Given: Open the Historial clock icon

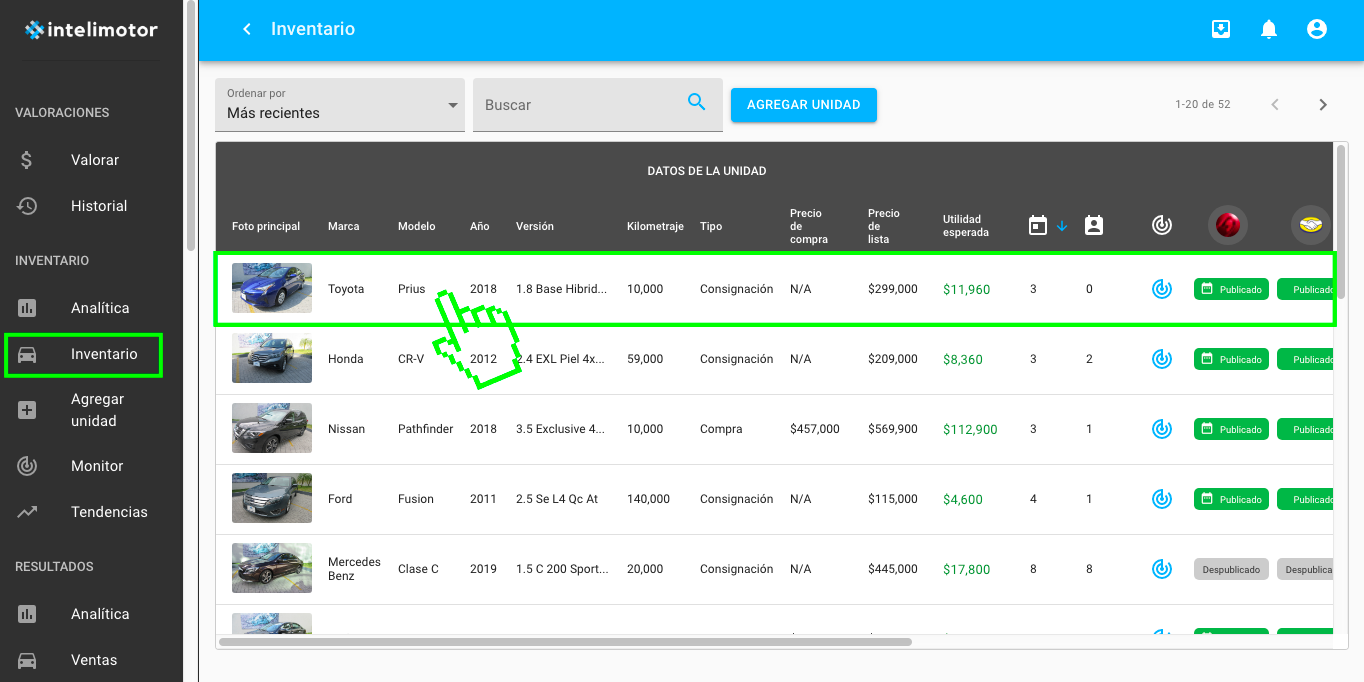Looking at the screenshot, I should (x=27, y=206).
